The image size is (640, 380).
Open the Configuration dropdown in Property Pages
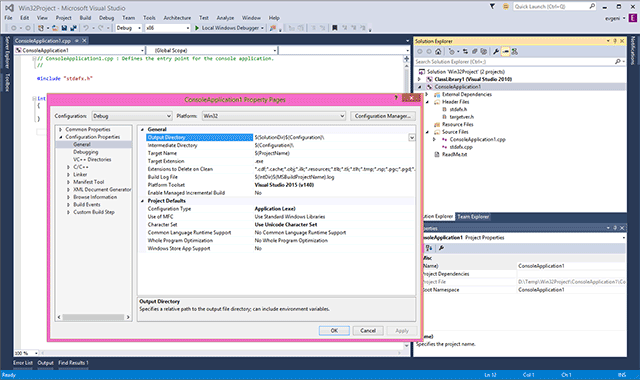[x=132, y=116]
